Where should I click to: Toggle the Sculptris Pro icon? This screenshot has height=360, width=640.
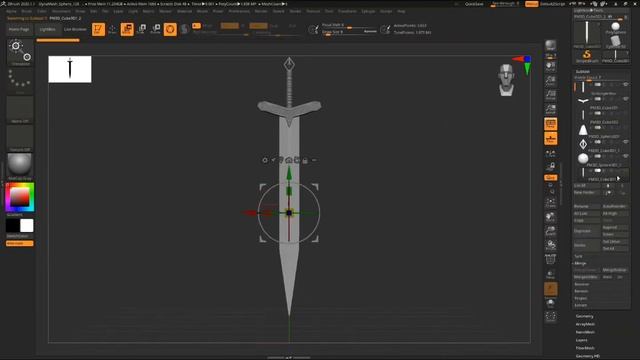[185, 29]
